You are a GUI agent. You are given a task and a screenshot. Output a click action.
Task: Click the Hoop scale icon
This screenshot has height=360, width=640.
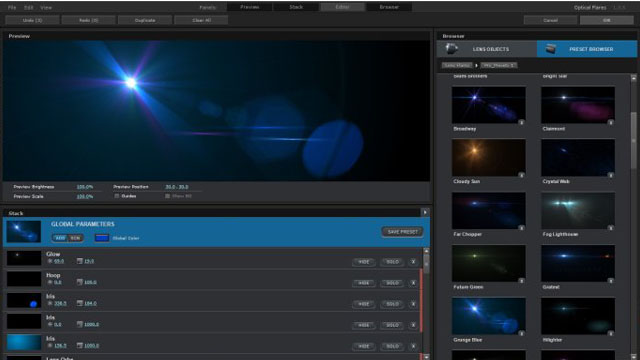tap(80, 282)
